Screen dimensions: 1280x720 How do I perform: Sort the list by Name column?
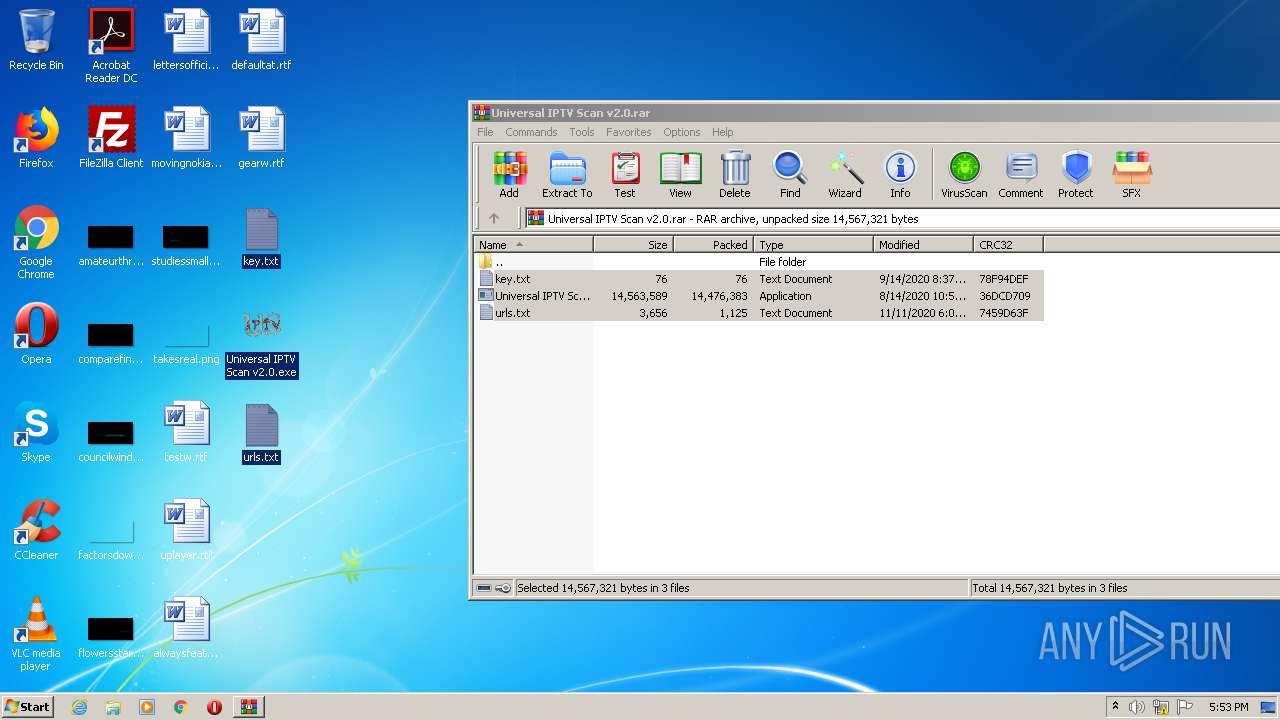(x=533, y=244)
